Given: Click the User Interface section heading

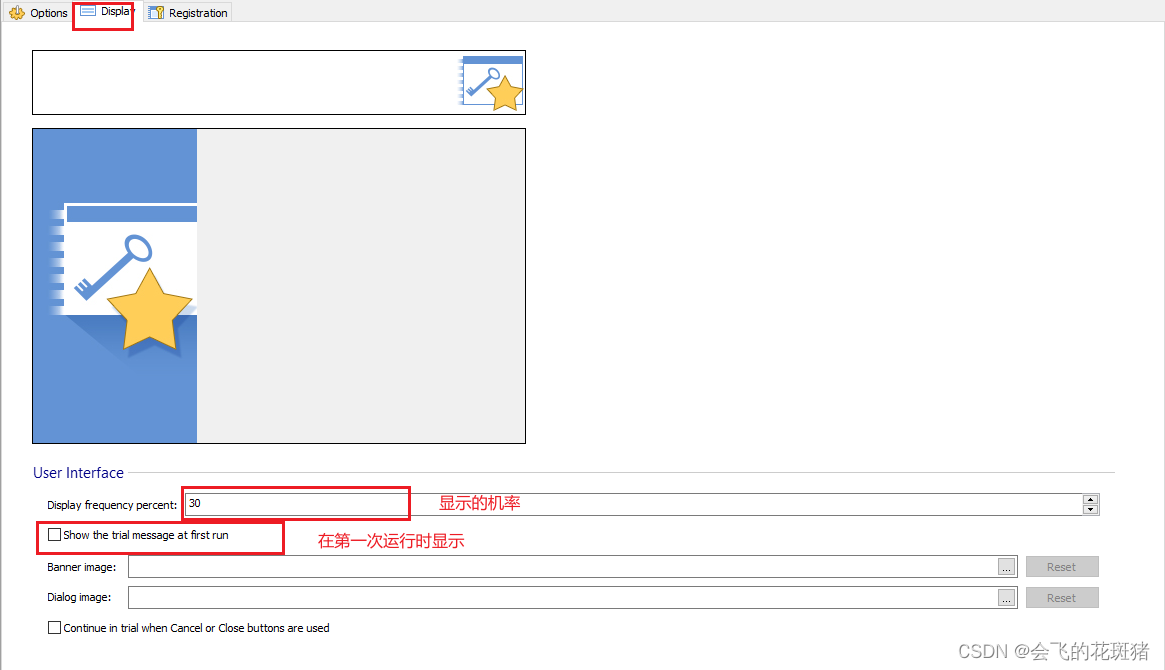Looking at the screenshot, I should tap(78, 472).
